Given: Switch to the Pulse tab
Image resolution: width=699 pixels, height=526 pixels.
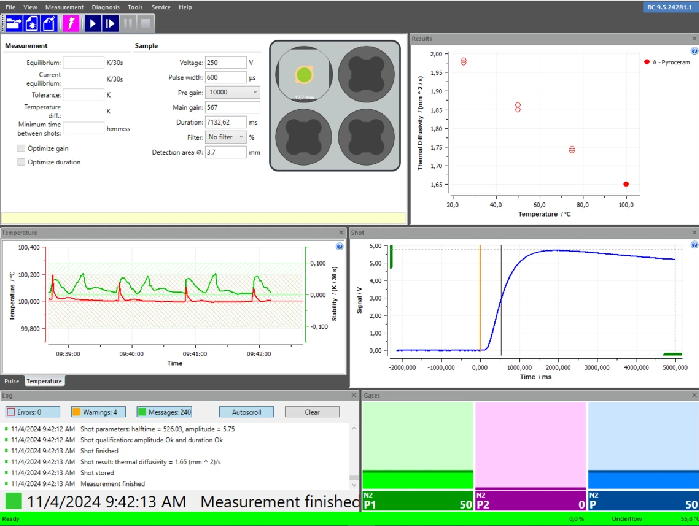Looking at the screenshot, I should click(x=12, y=381).
